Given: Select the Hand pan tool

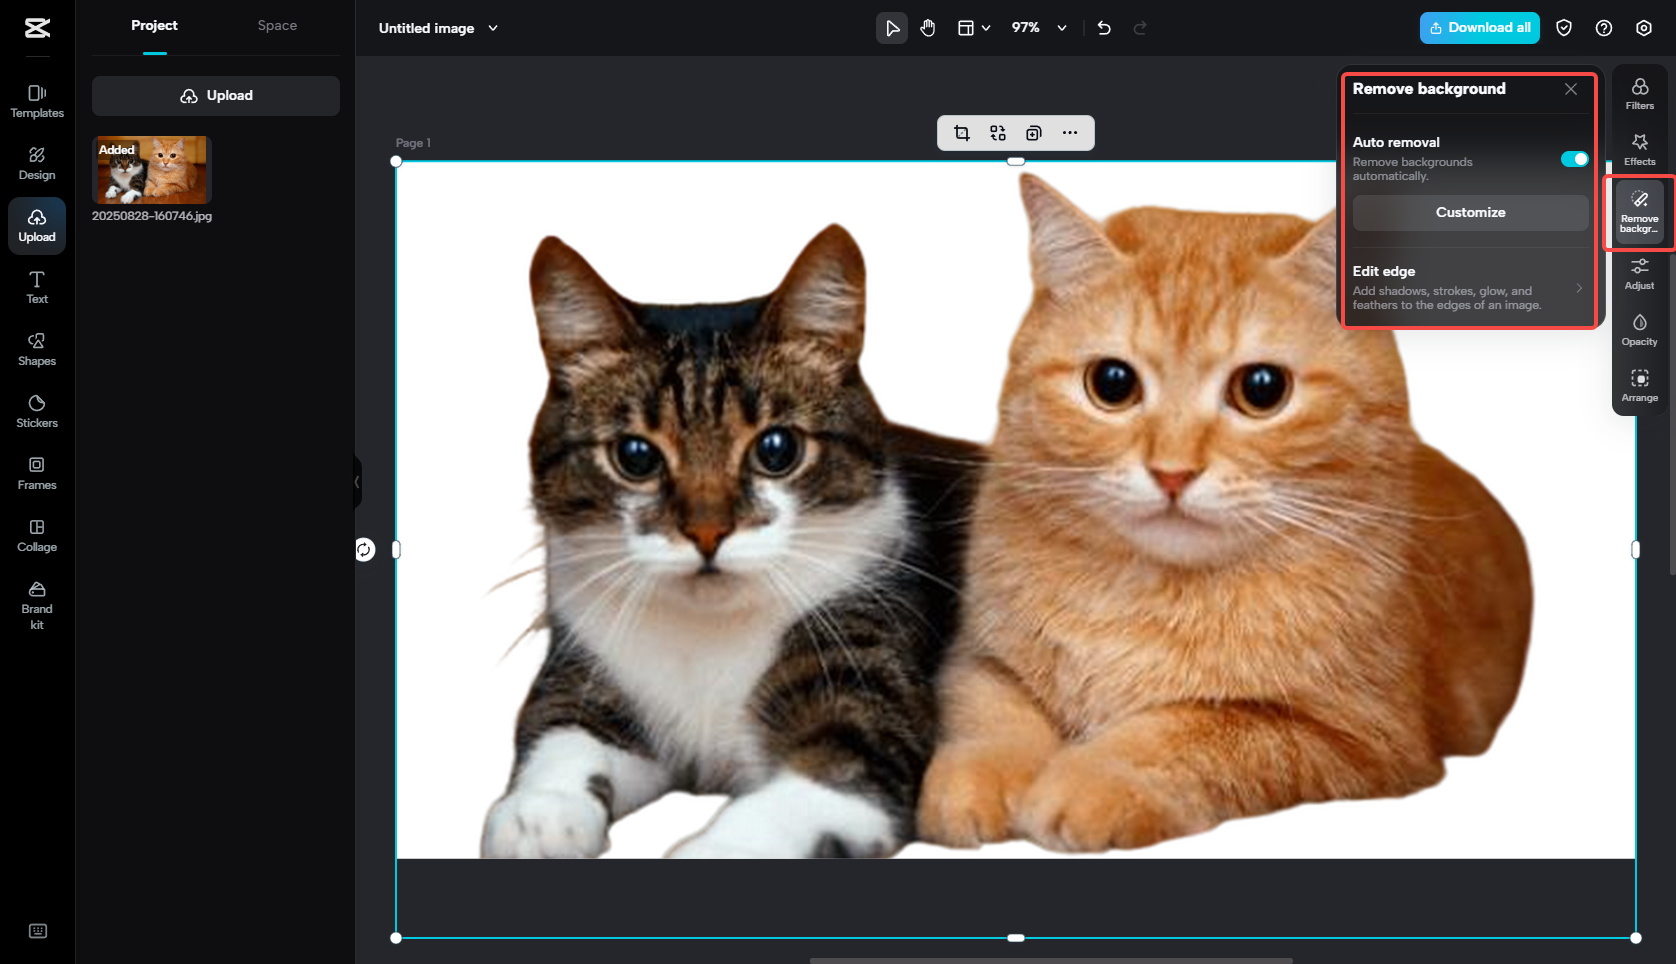Looking at the screenshot, I should coord(927,28).
